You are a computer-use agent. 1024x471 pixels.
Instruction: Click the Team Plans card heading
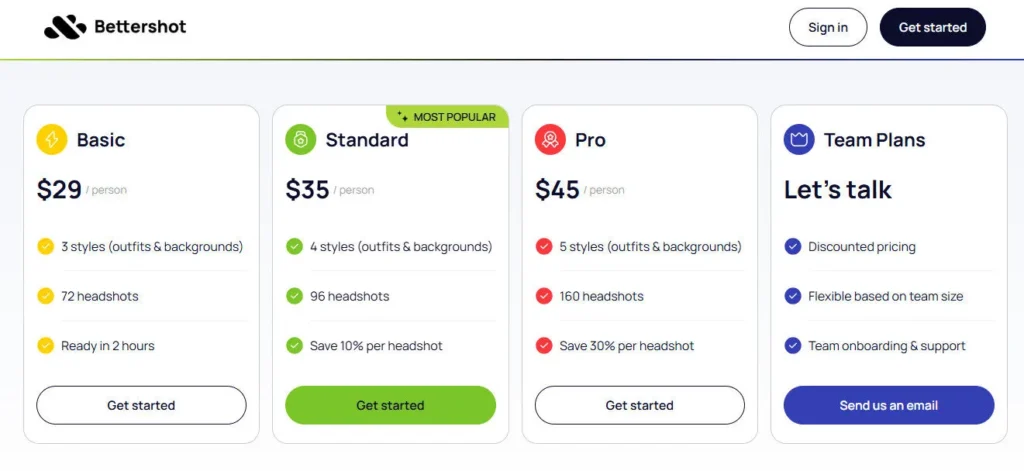874,140
